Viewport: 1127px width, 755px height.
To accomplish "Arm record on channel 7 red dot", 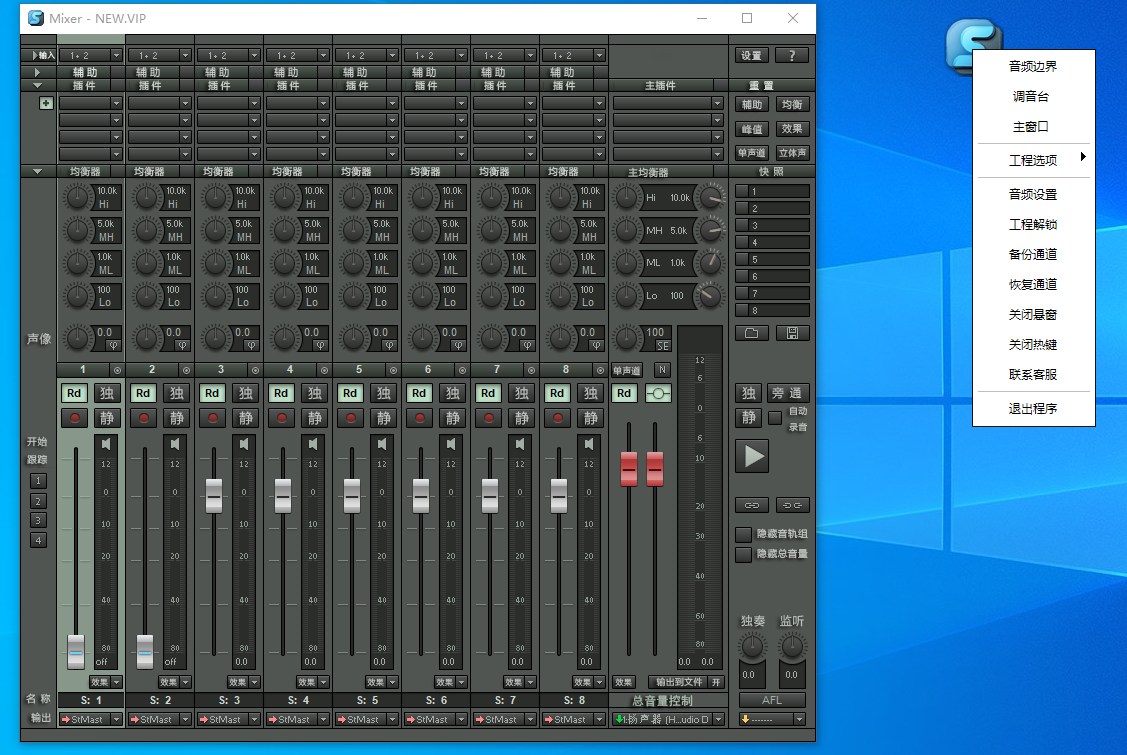I will [x=488, y=418].
